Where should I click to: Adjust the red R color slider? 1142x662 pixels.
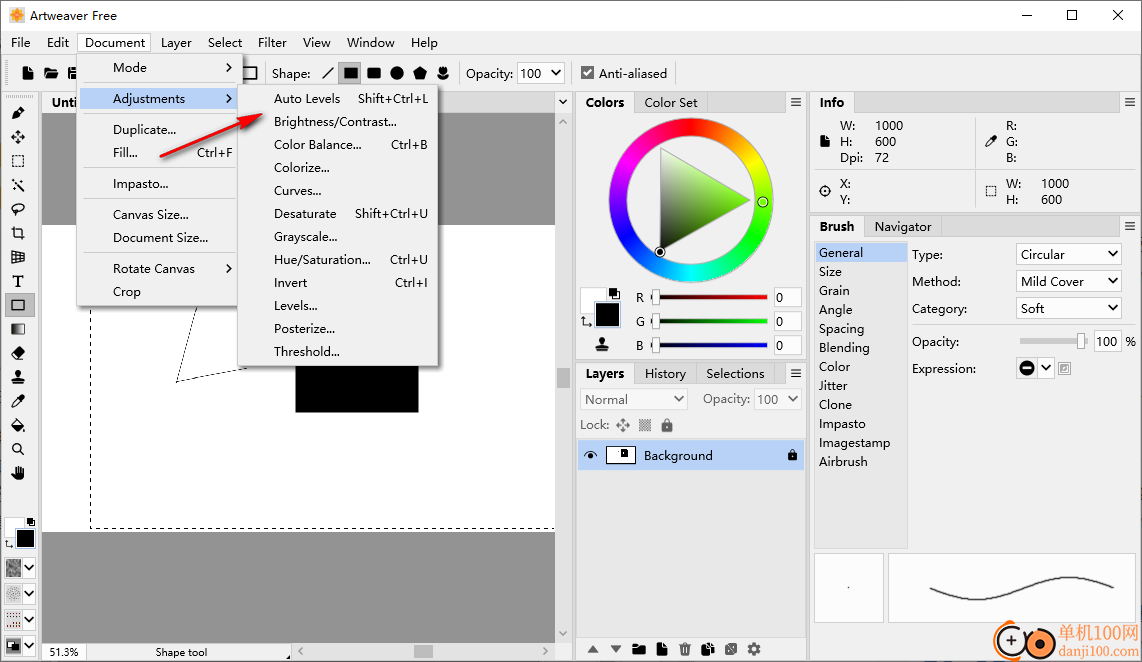point(710,297)
